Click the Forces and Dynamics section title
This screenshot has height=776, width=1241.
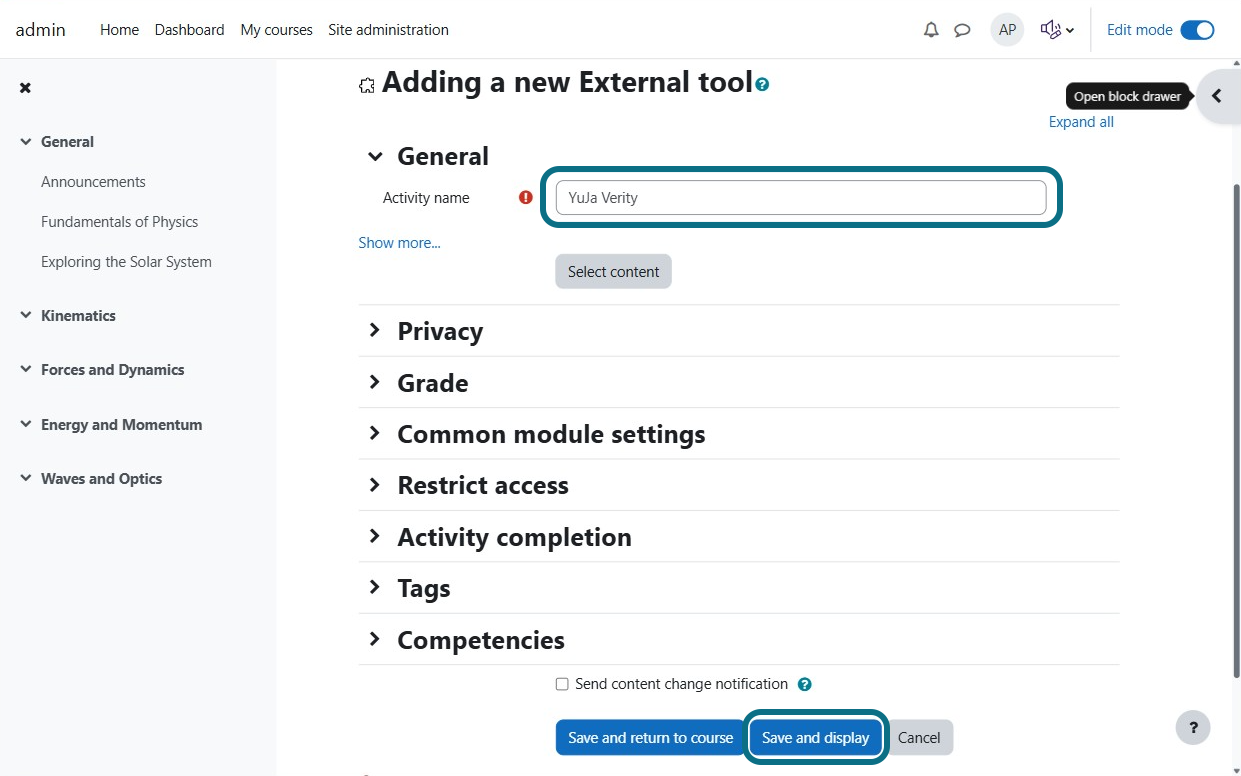(112, 369)
